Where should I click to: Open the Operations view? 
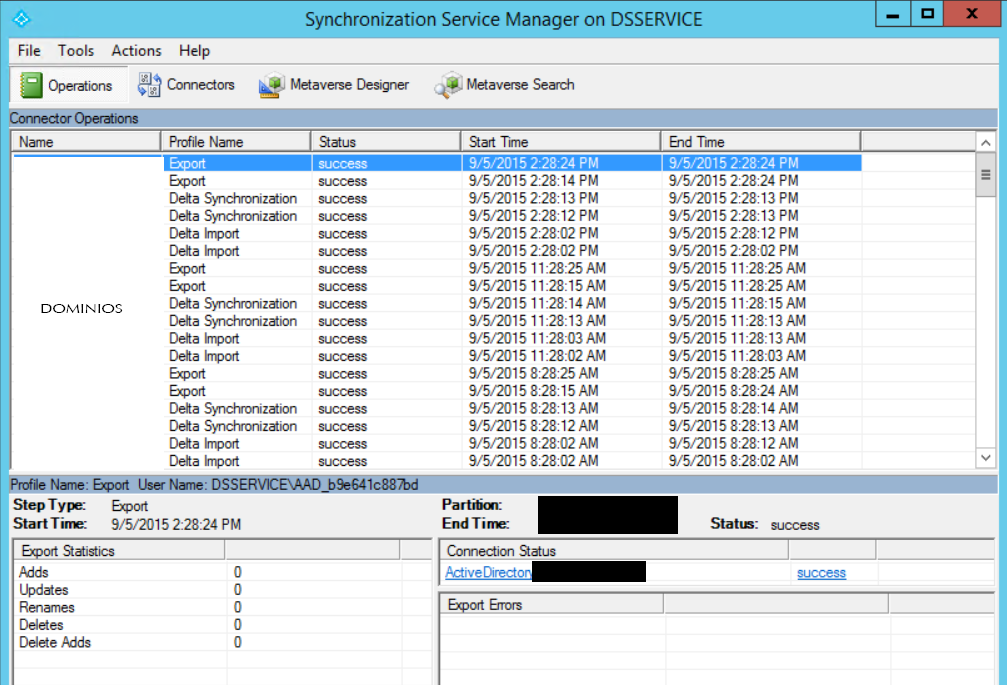coord(68,85)
